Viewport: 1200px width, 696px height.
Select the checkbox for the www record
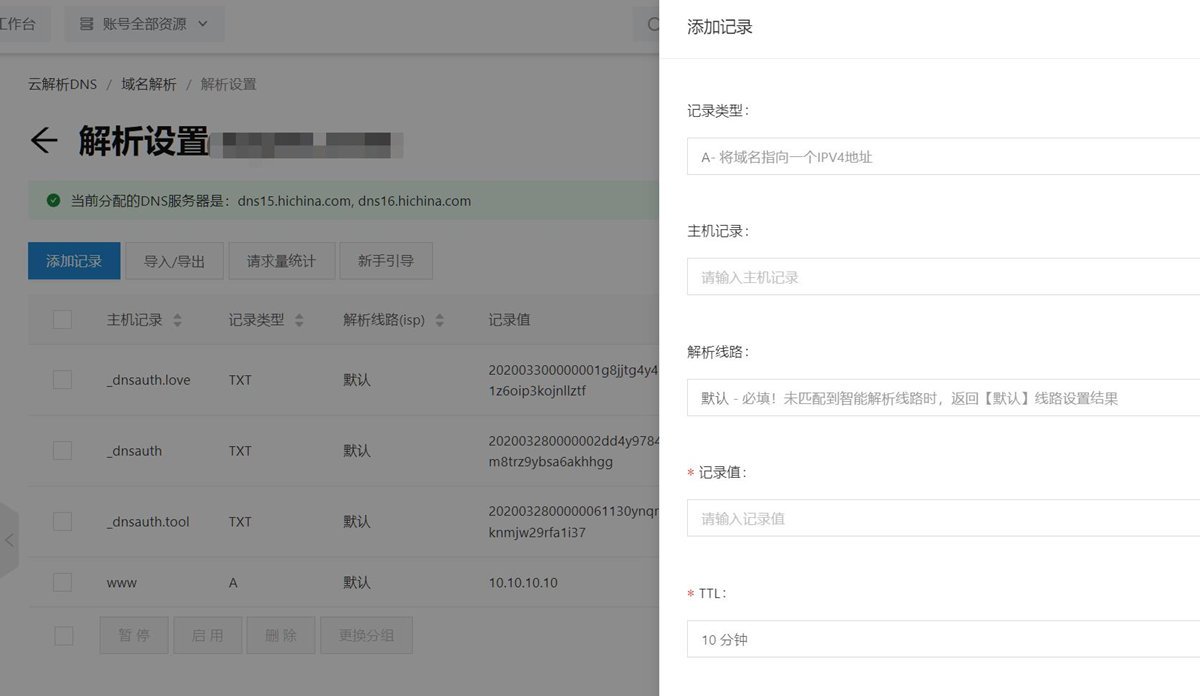click(62, 582)
